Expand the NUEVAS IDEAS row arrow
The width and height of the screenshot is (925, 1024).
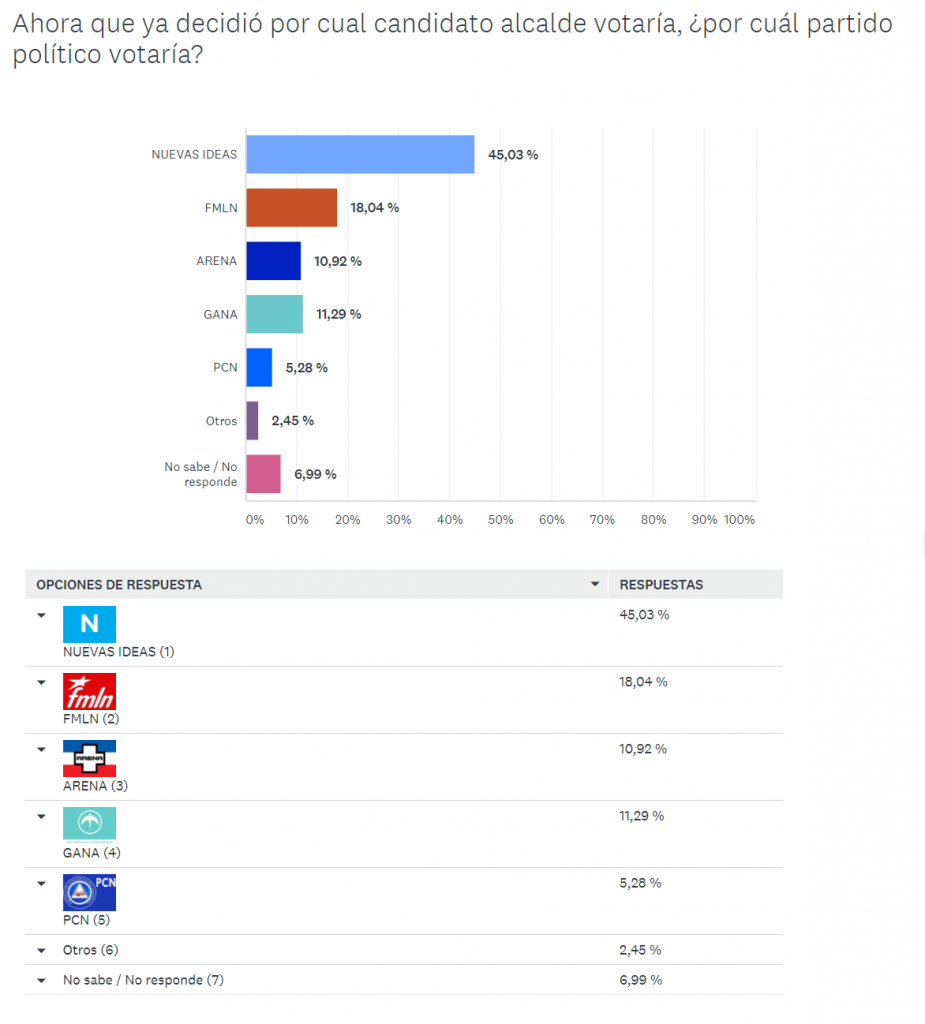[x=42, y=615]
